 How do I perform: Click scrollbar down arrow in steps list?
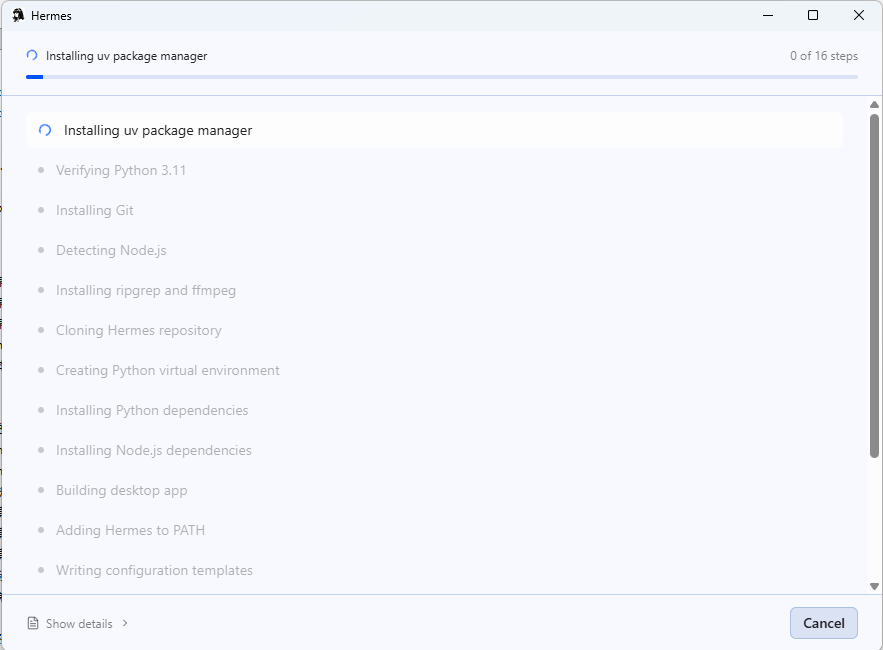pyautogui.click(x=874, y=586)
